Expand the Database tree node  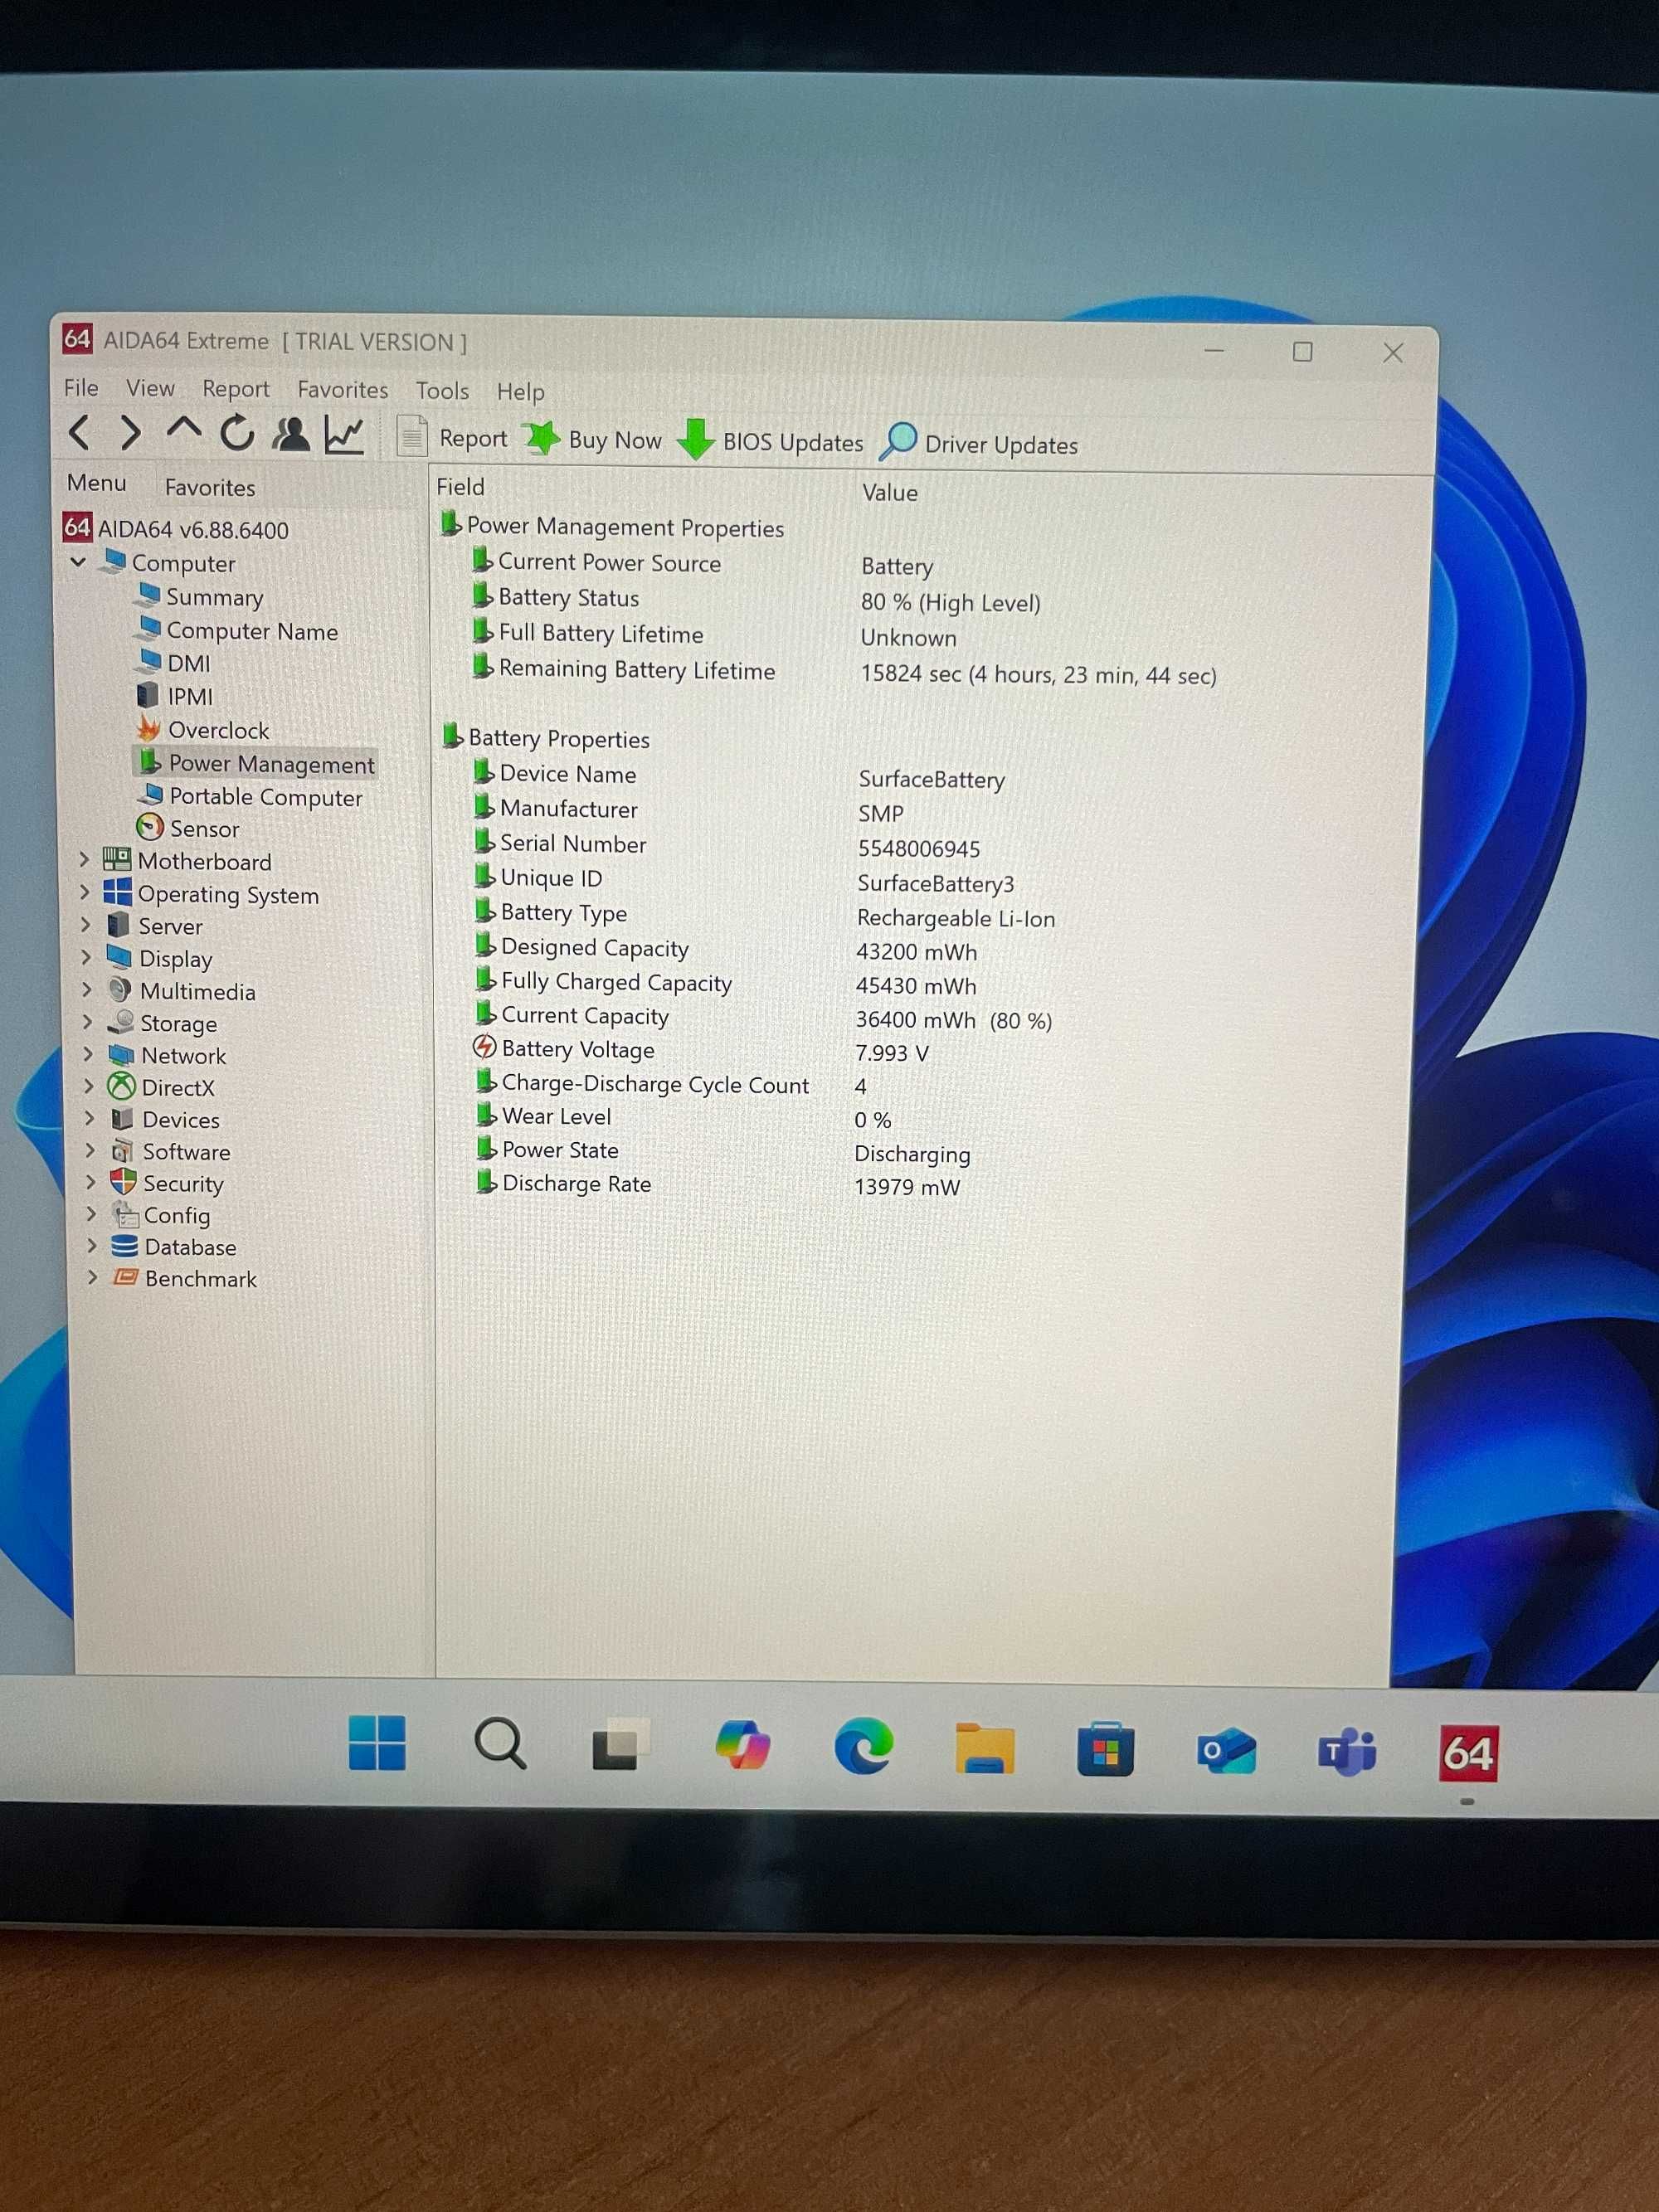92,1245
